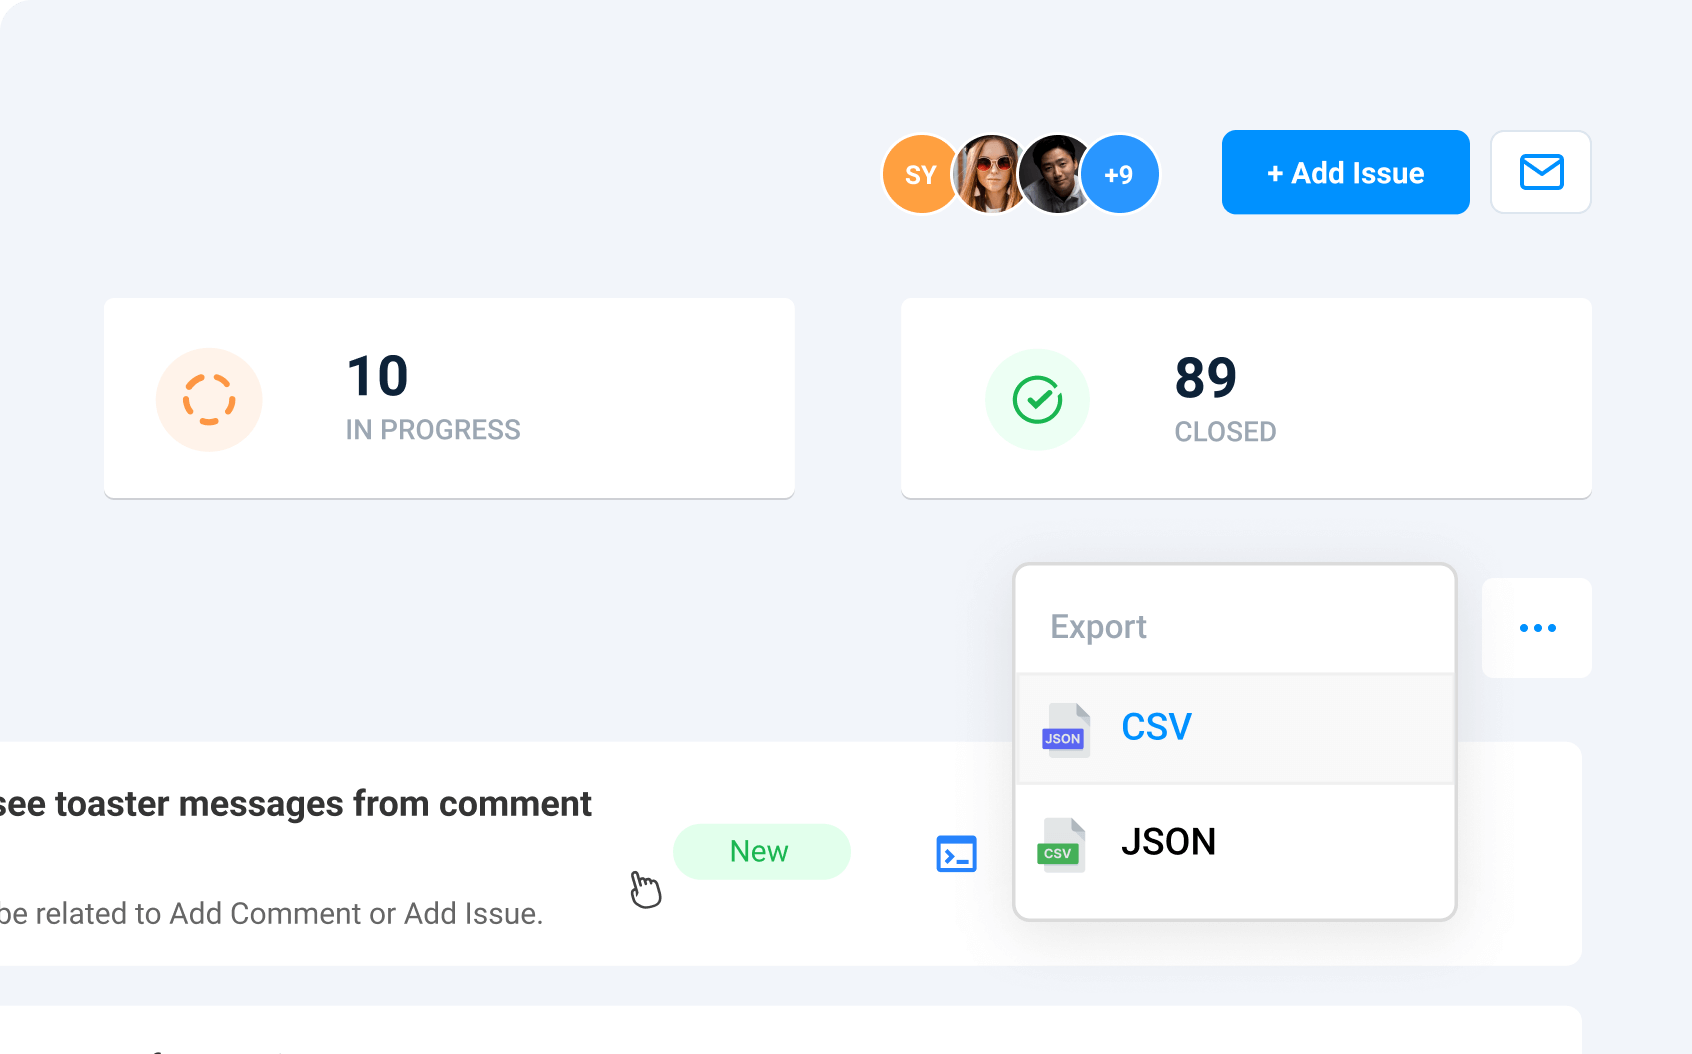Viewport: 1692px width, 1054px height.
Task: Toggle the three-dot more options menu
Action: point(1537,628)
